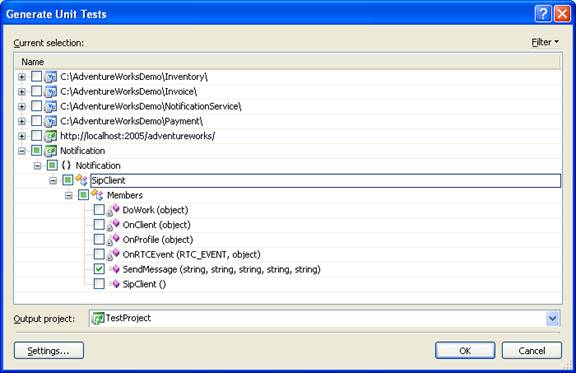Image resolution: width=576 pixels, height=373 pixels.
Task: Select the DoWork (object) row label
Action: (155, 210)
